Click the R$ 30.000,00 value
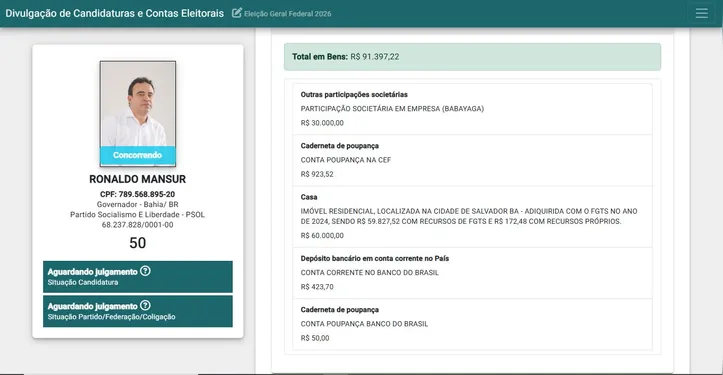 pos(322,123)
